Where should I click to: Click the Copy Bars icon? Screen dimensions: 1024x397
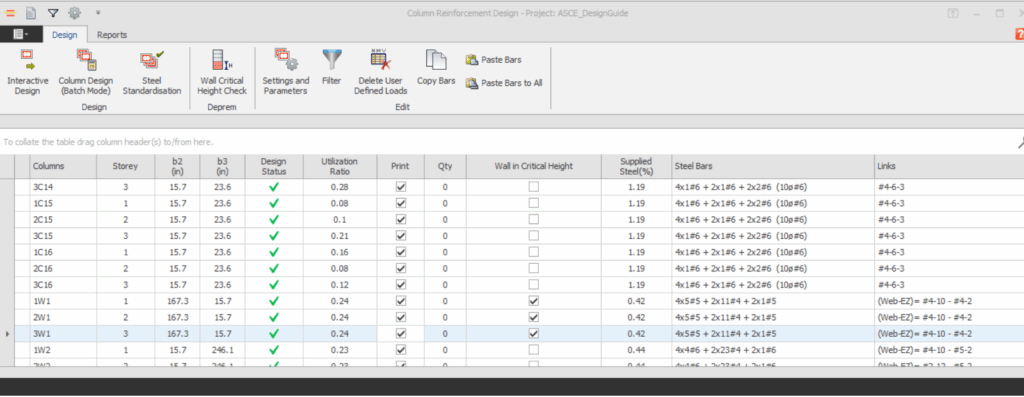point(436,61)
